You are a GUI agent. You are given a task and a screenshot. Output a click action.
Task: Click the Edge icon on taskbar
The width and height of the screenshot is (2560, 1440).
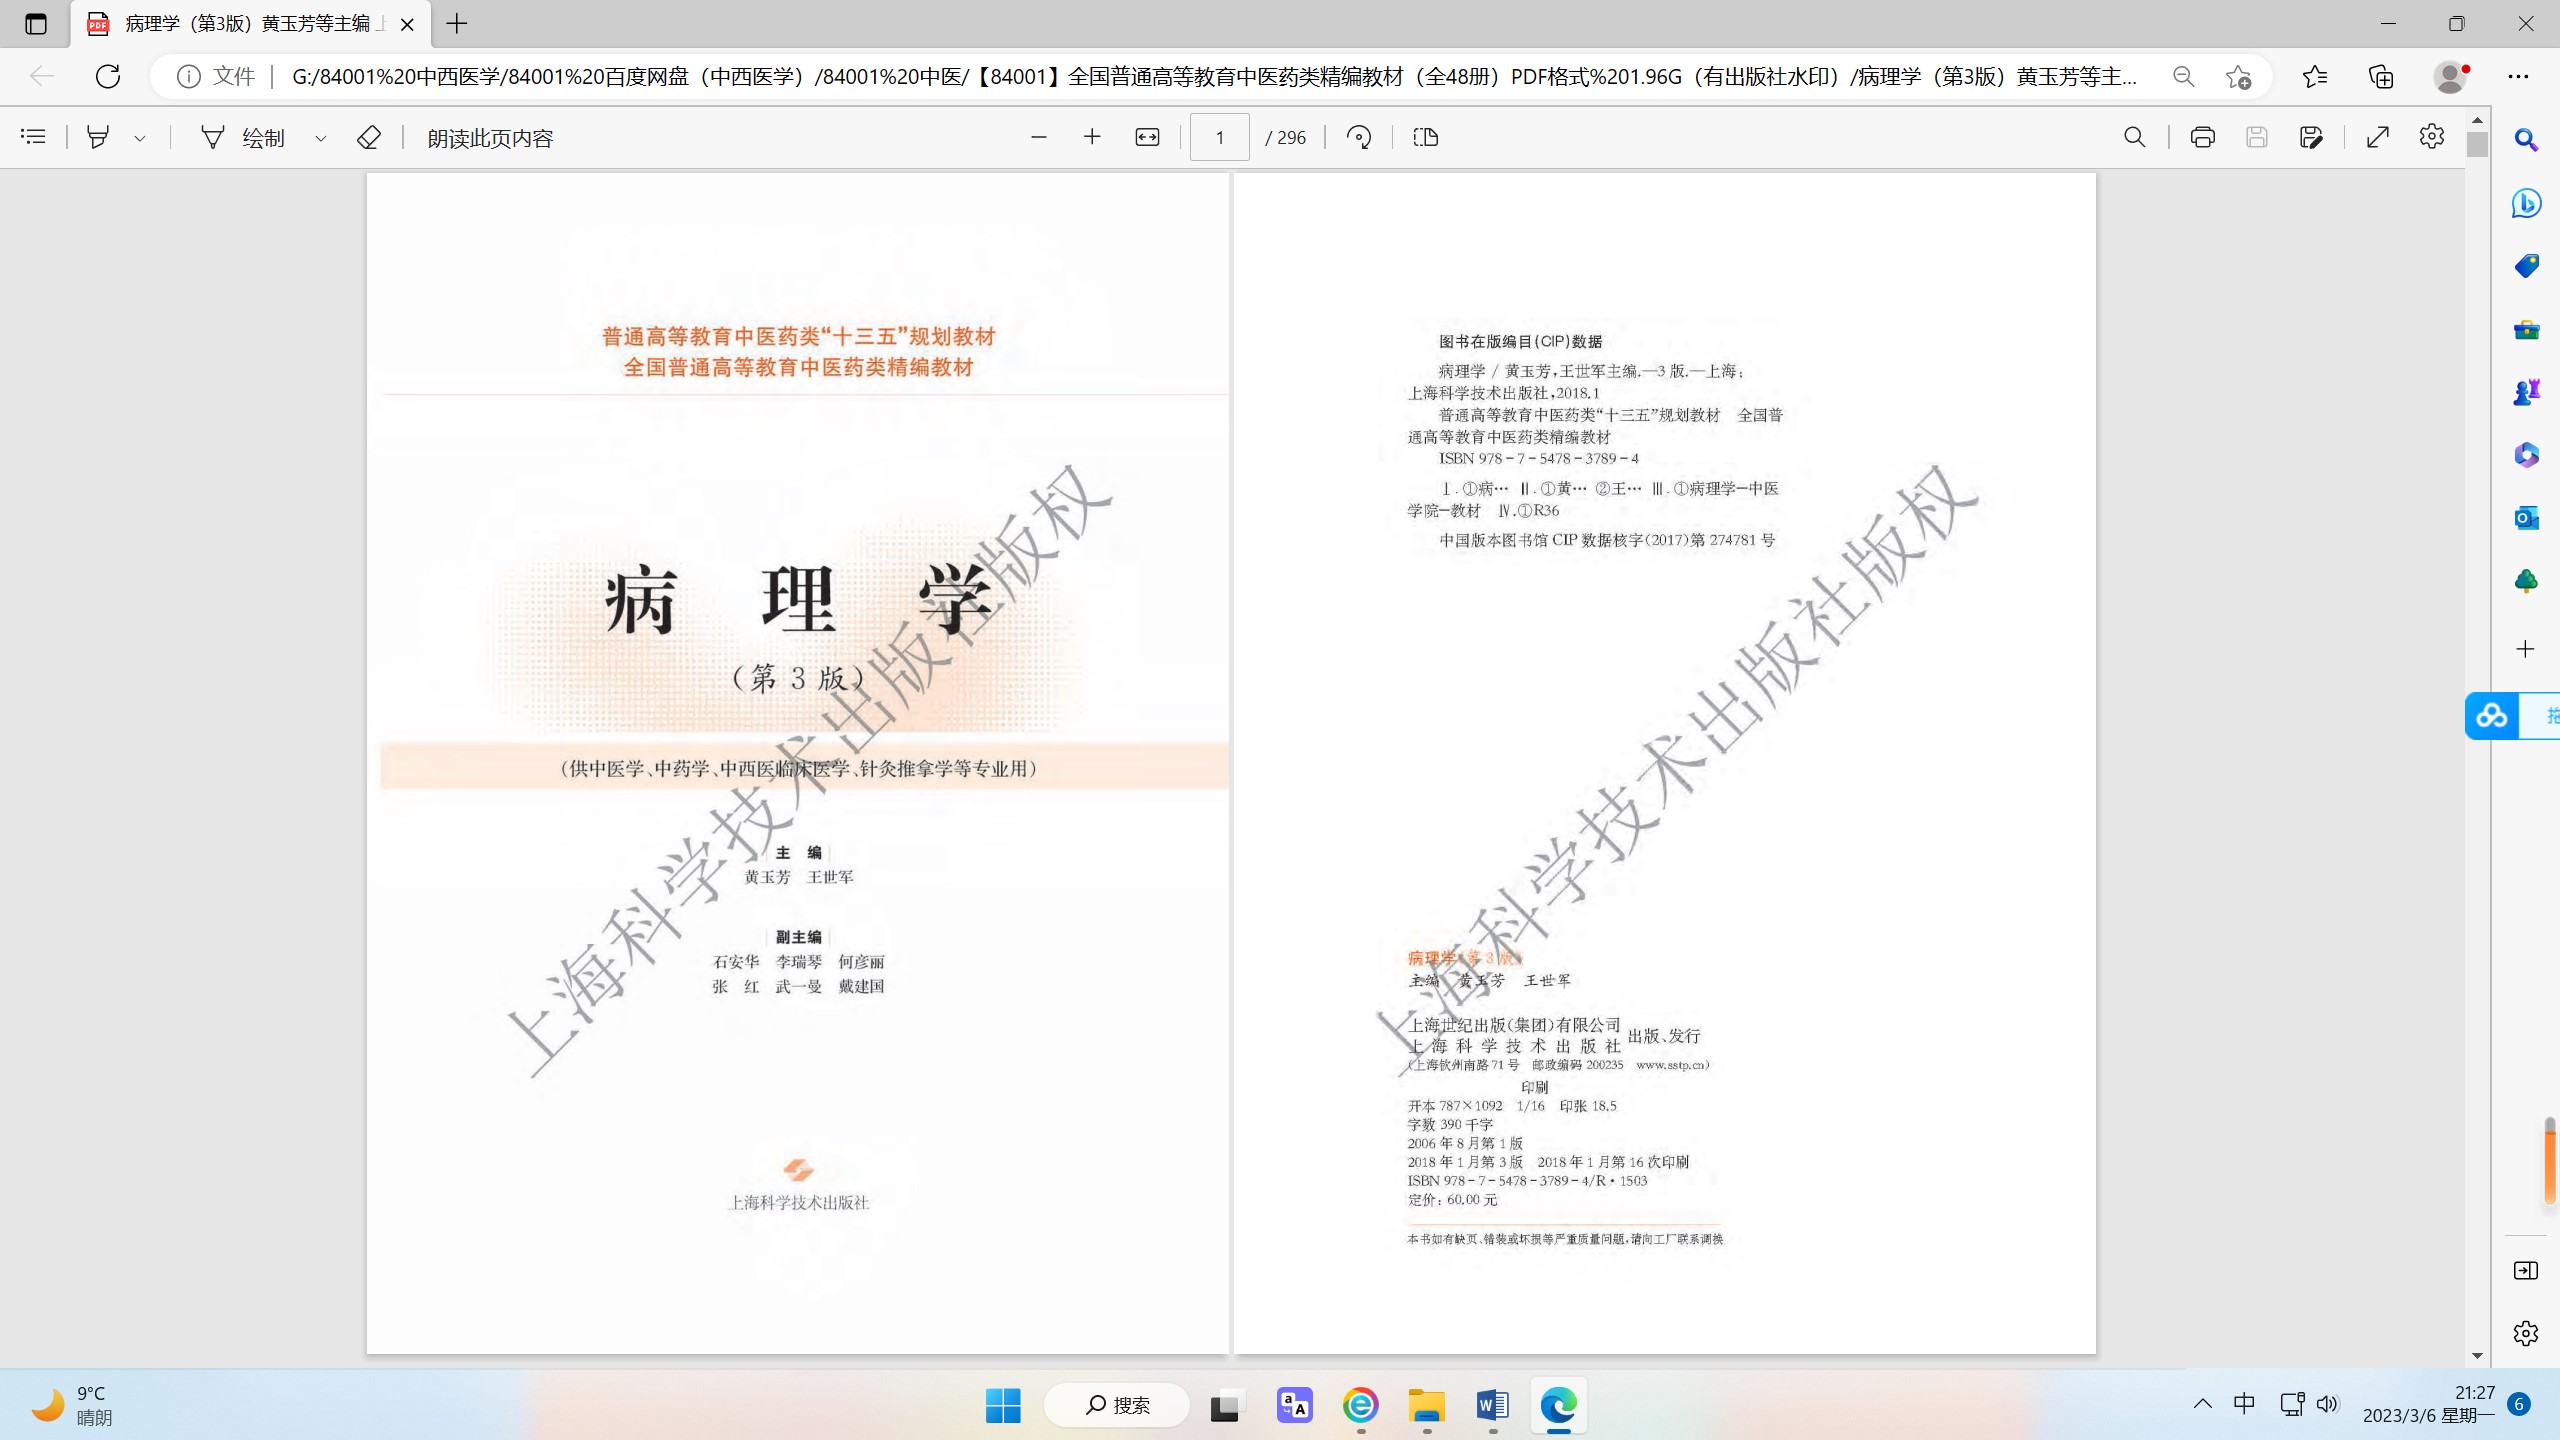(x=1559, y=1405)
